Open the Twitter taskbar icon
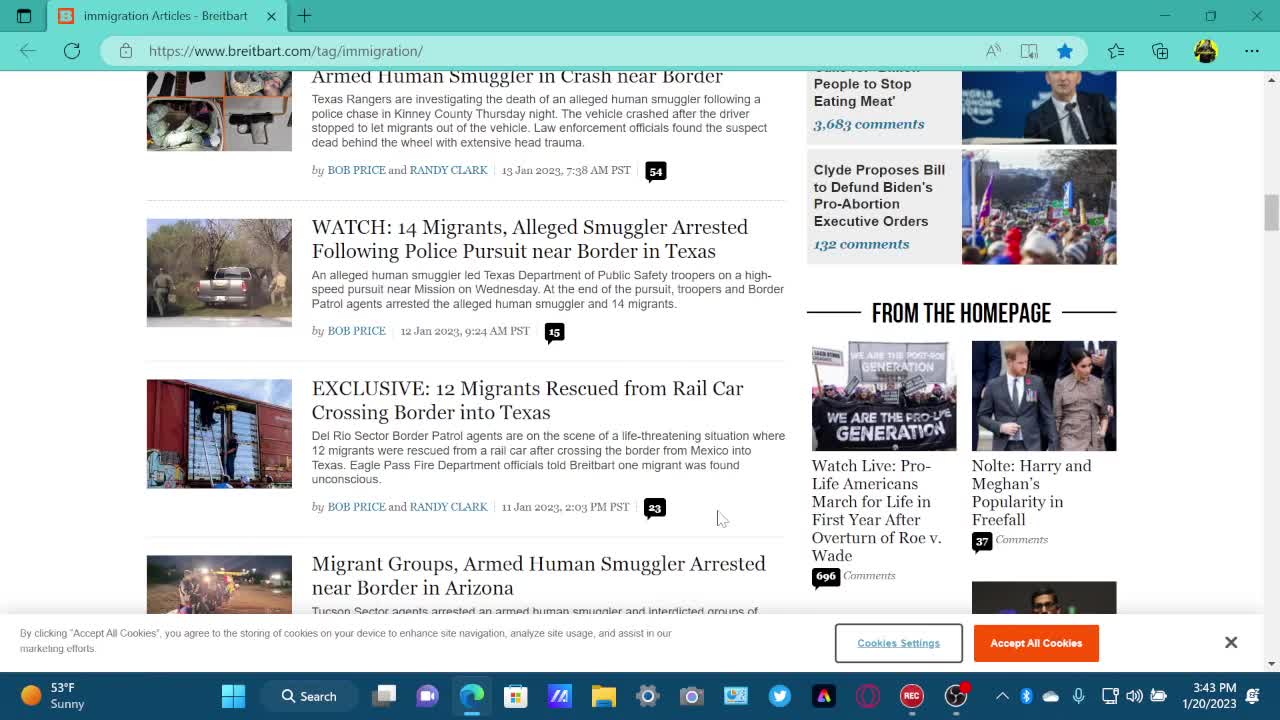 click(780, 696)
